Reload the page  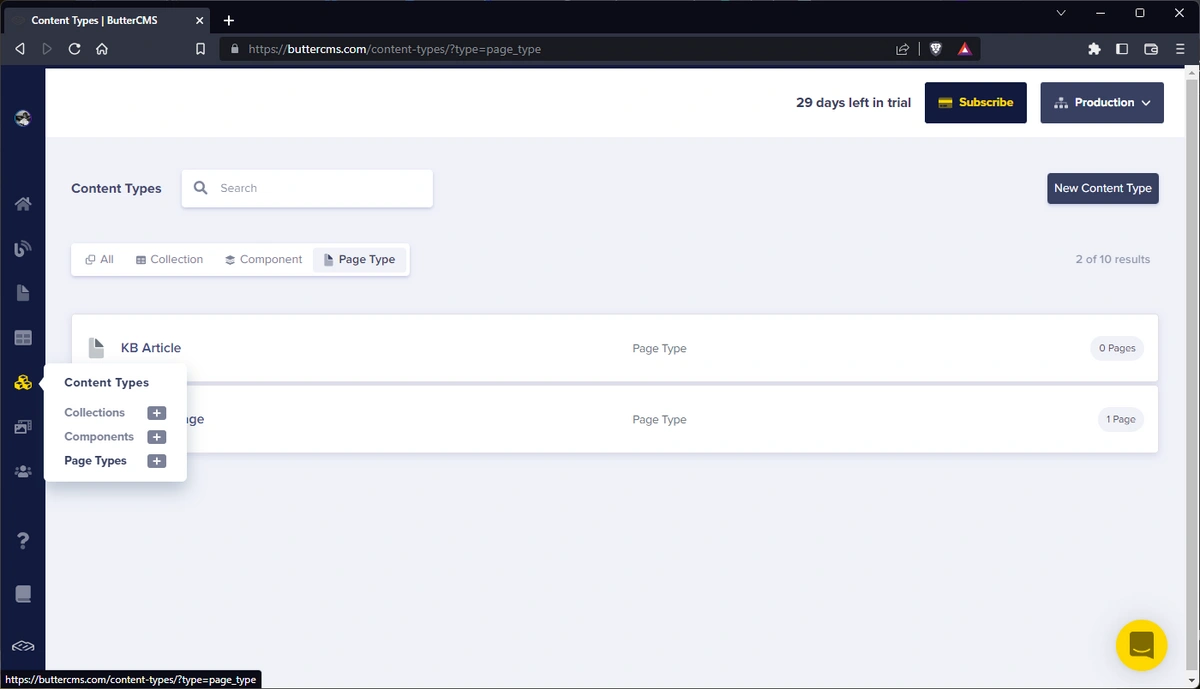(74, 48)
